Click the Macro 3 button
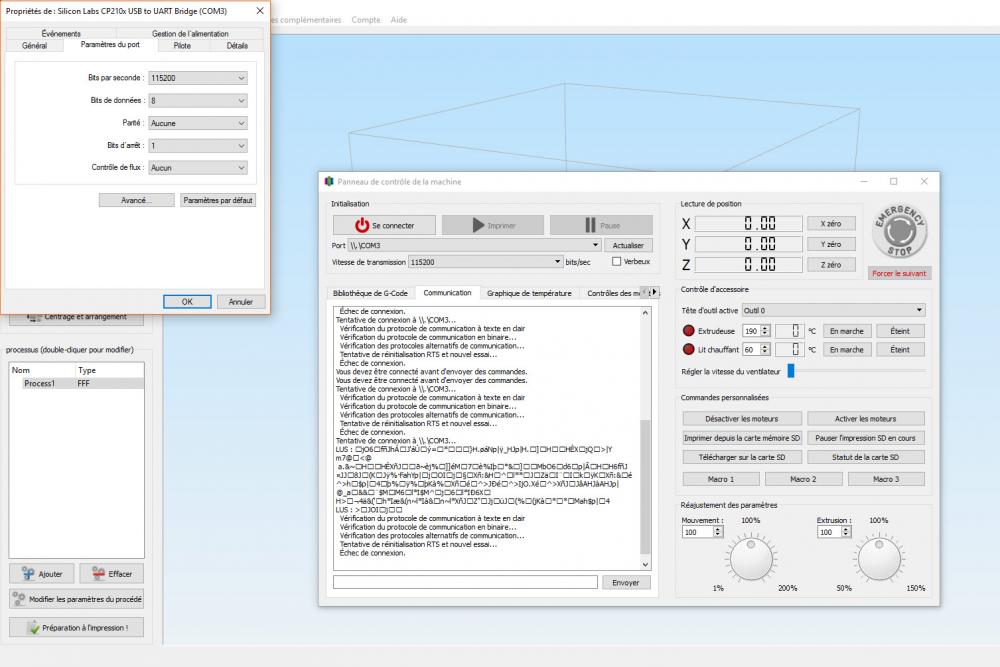1000x667 pixels. tap(886, 479)
